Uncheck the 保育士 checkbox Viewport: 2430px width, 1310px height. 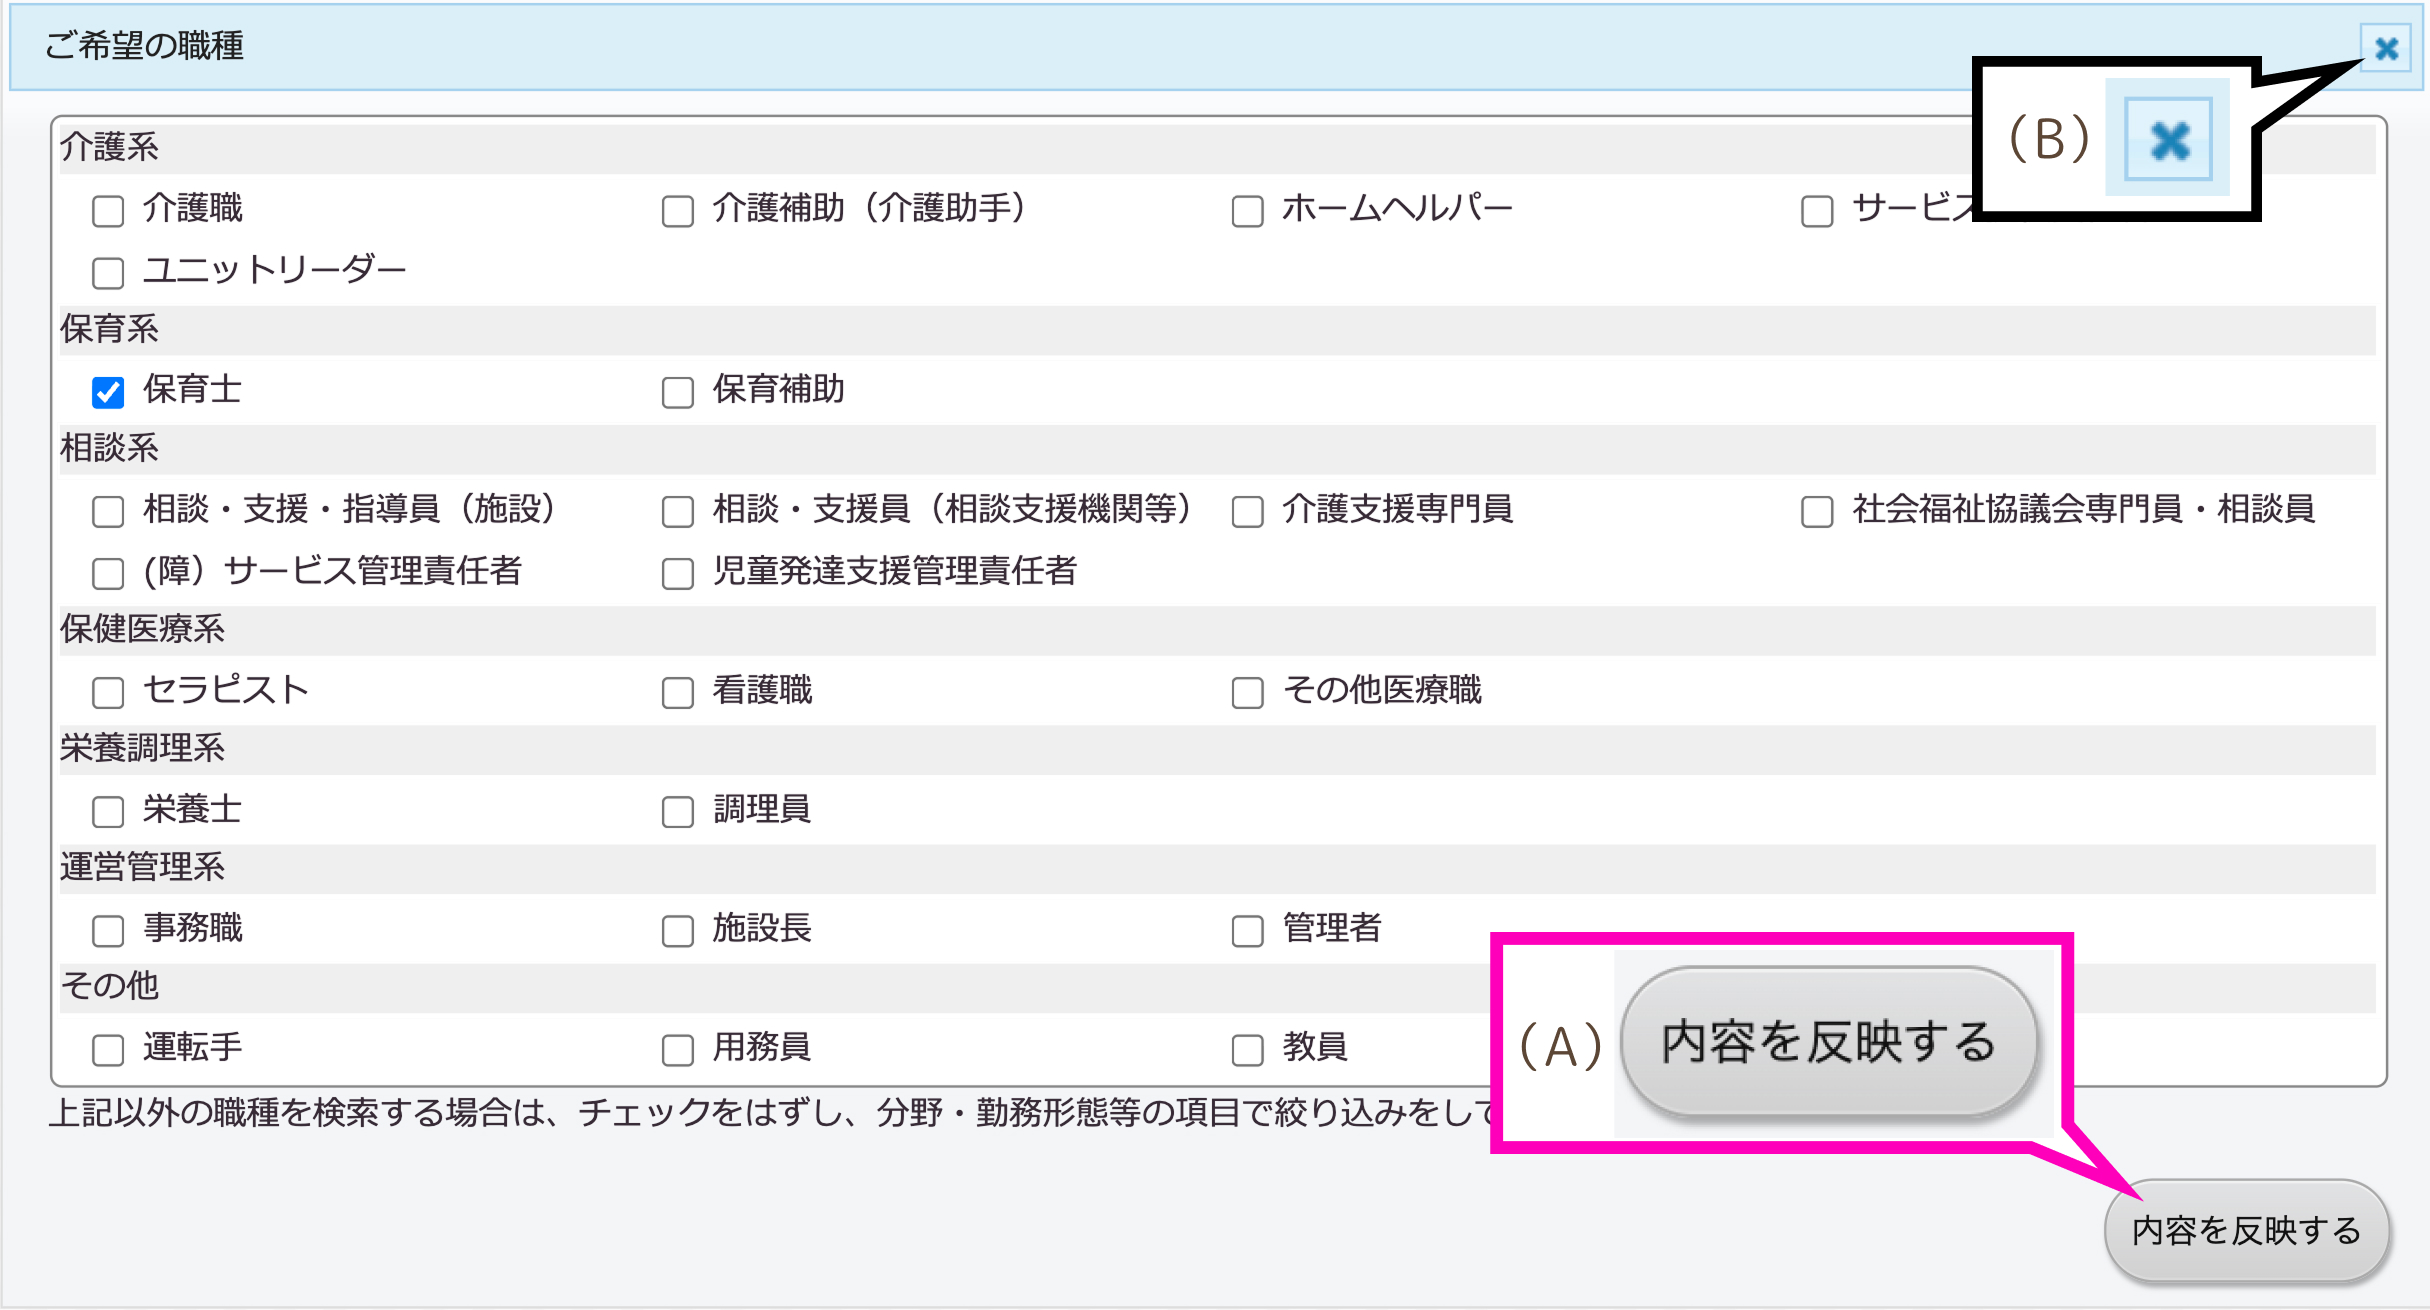point(108,392)
